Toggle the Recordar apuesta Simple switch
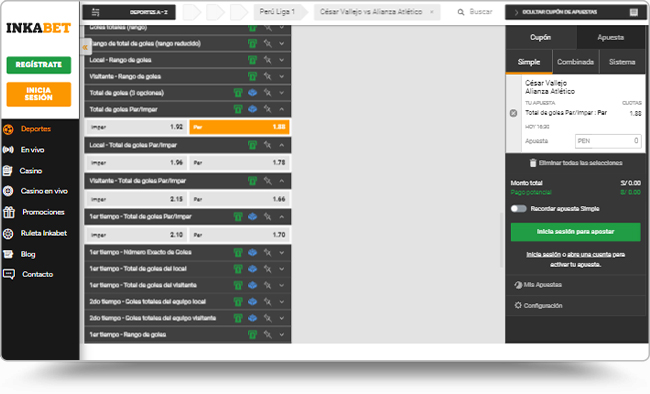Image resolution: width=650 pixels, height=394 pixels. coord(519,209)
